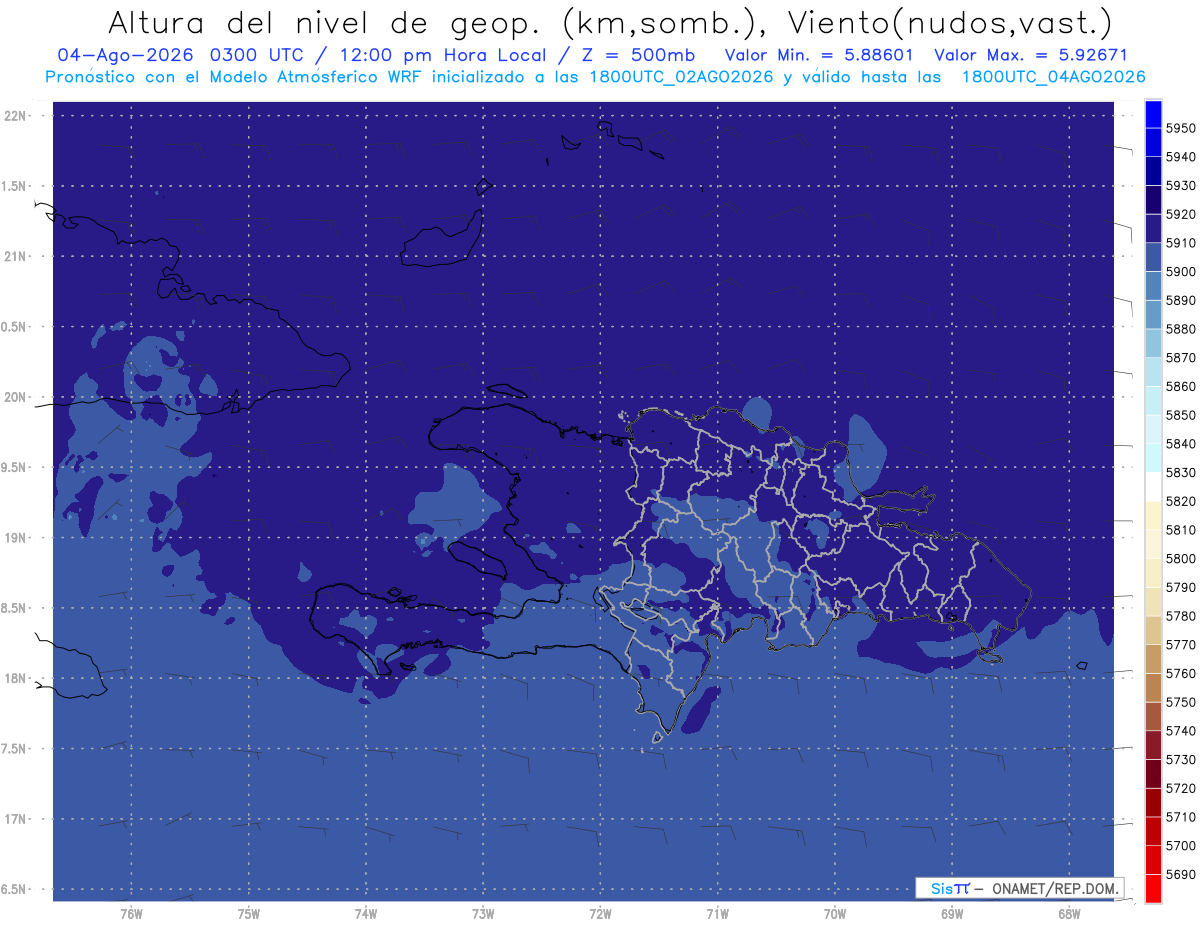Click the "5690" color bar label

click(1180, 874)
